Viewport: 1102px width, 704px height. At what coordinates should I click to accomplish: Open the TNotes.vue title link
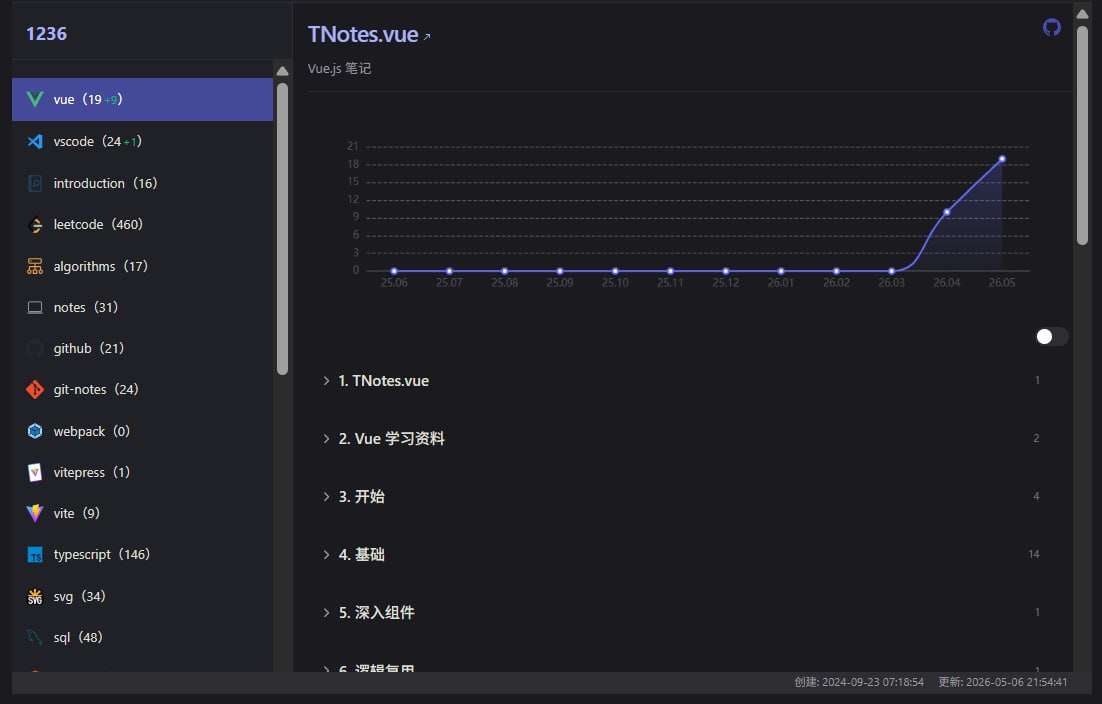[x=369, y=34]
